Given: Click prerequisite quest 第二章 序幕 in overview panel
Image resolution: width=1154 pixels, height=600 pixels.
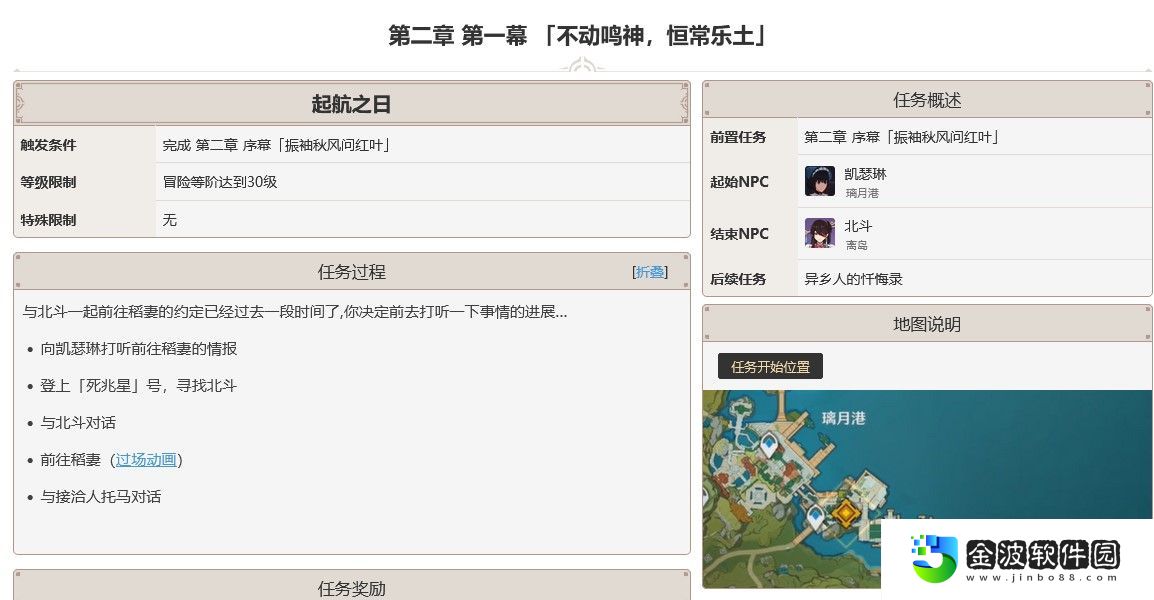Looking at the screenshot, I should click(x=901, y=137).
